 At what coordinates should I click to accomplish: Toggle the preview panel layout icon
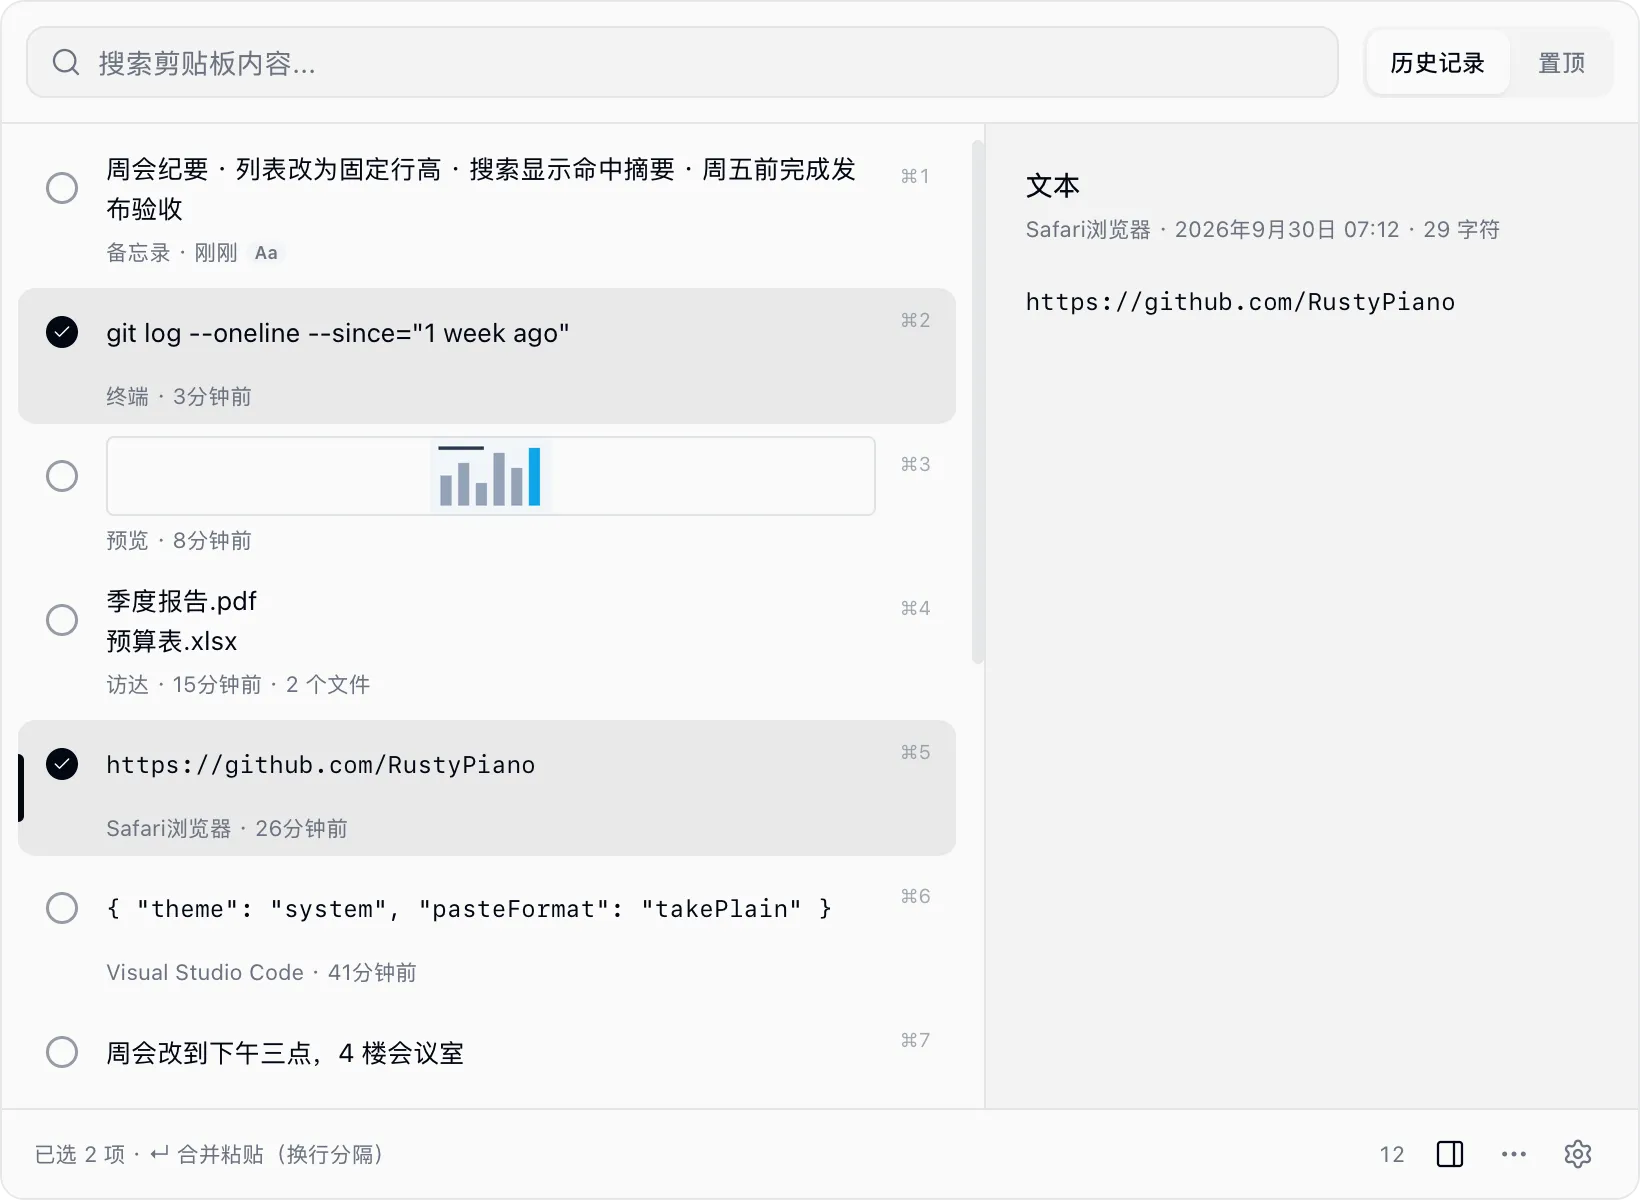(1450, 1154)
